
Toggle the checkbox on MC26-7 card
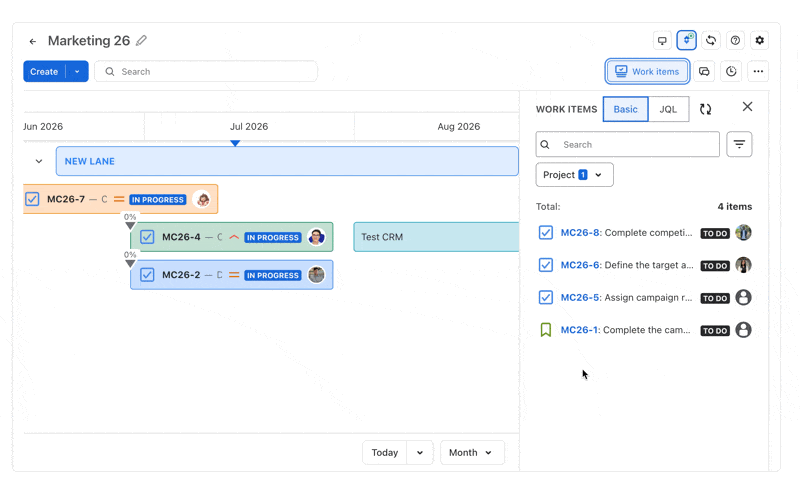point(32,199)
